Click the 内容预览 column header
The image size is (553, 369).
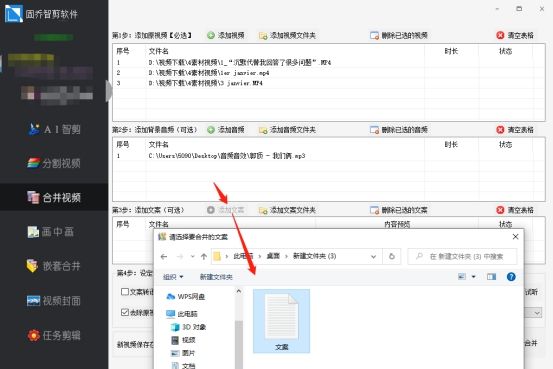point(397,224)
